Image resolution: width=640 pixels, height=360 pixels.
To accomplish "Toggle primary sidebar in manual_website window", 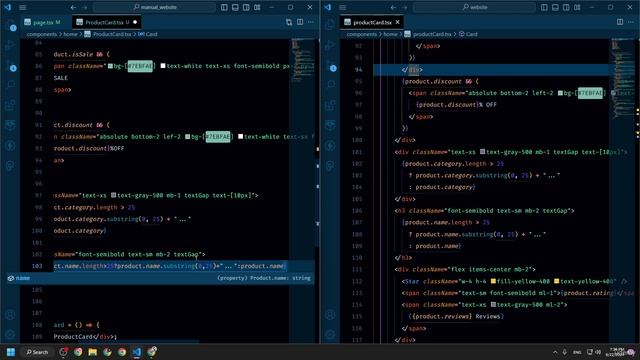I will point(224,7).
